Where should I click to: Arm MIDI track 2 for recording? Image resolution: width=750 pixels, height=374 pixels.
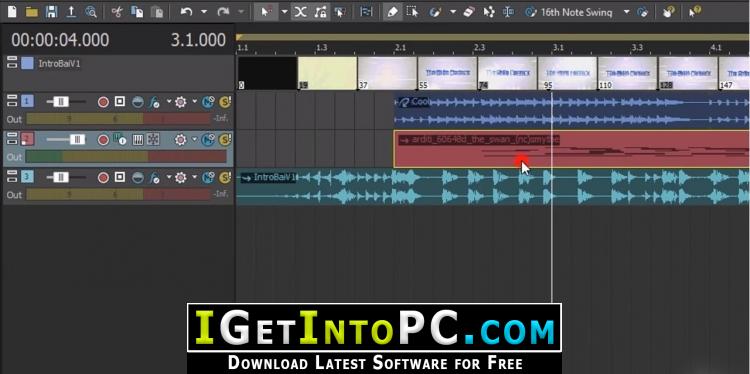pyautogui.click(x=103, y=140)
